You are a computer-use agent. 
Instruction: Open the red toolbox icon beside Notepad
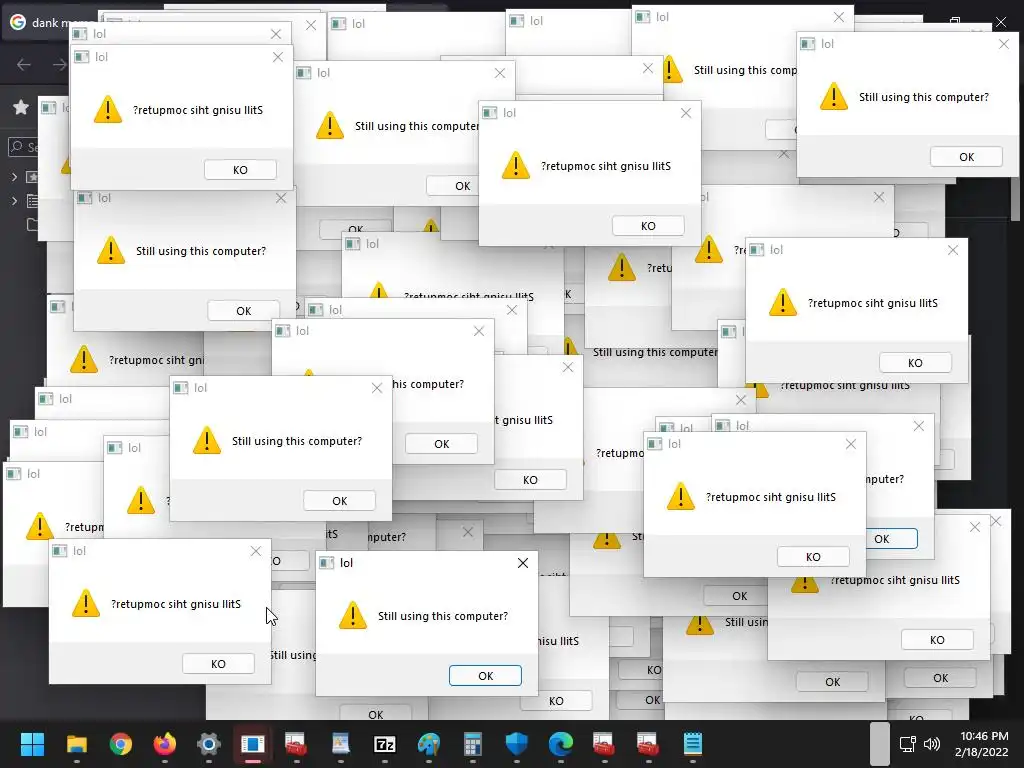[648, 744]
